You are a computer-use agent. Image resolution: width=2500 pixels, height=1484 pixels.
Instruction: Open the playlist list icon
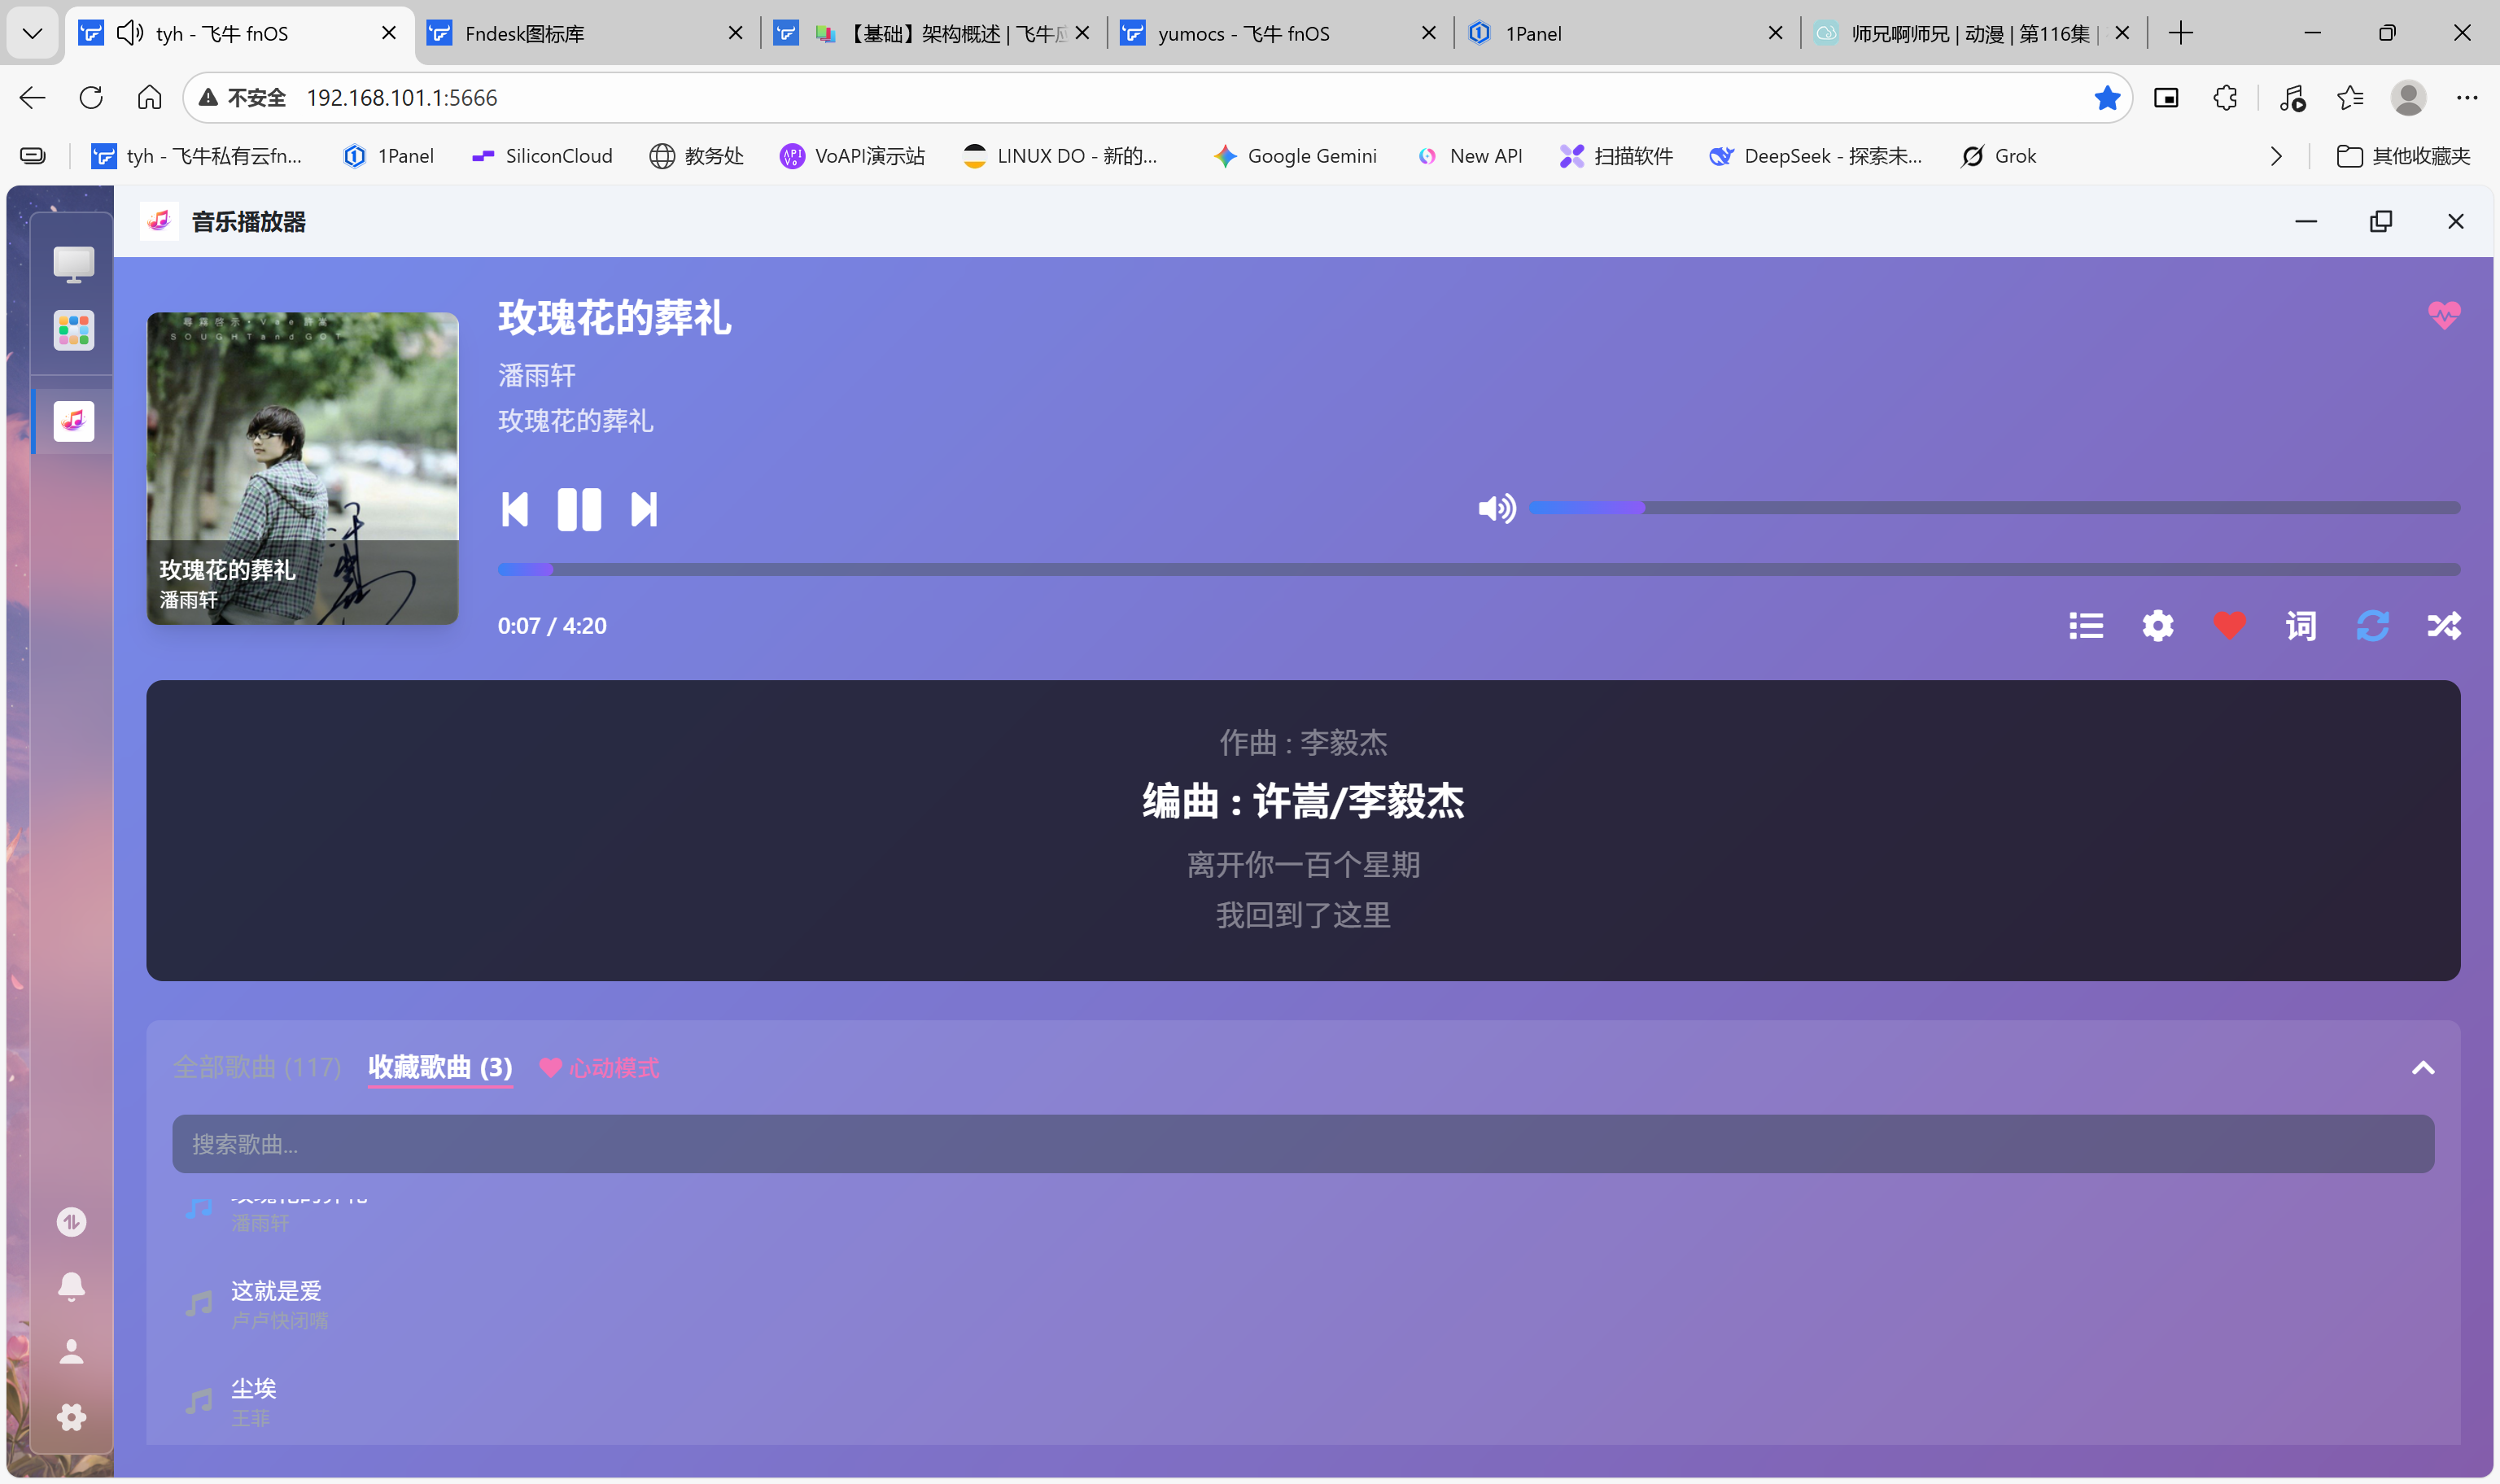(2086, 626)
